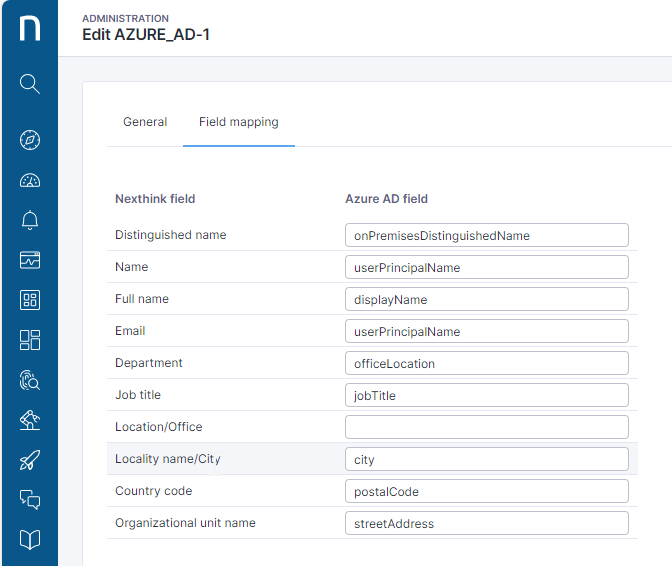672x566 pixels.
Task: Open the chat bubbles icon
Action: tap(30, 500)
